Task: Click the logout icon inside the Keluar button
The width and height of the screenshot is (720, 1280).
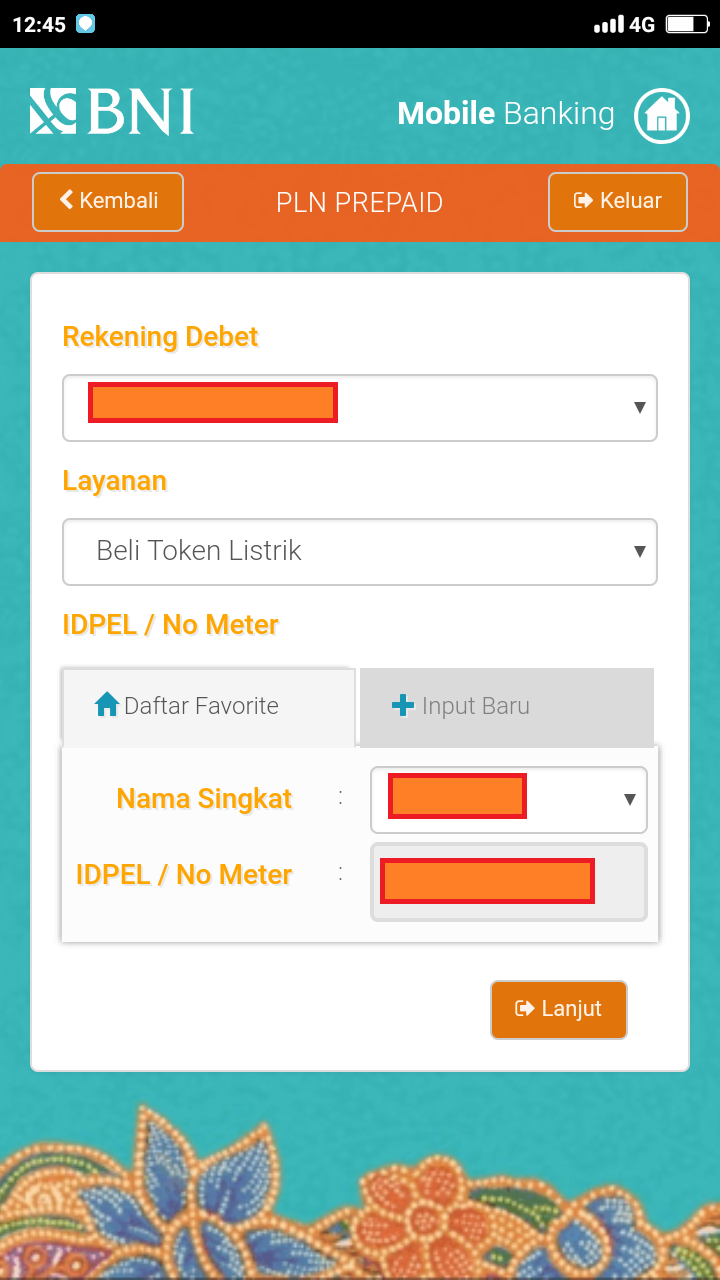Action: 585,201
